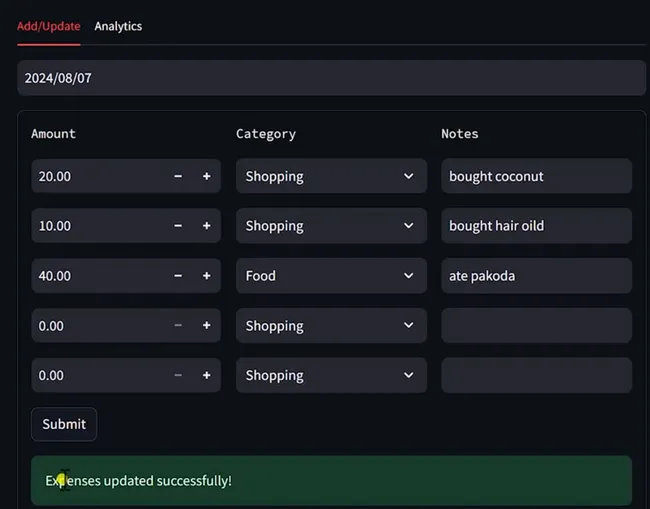This screenshot has height=509, width=650.
Task: Edit the 'ate pakoda' notes field
Action: click(536, 276)
